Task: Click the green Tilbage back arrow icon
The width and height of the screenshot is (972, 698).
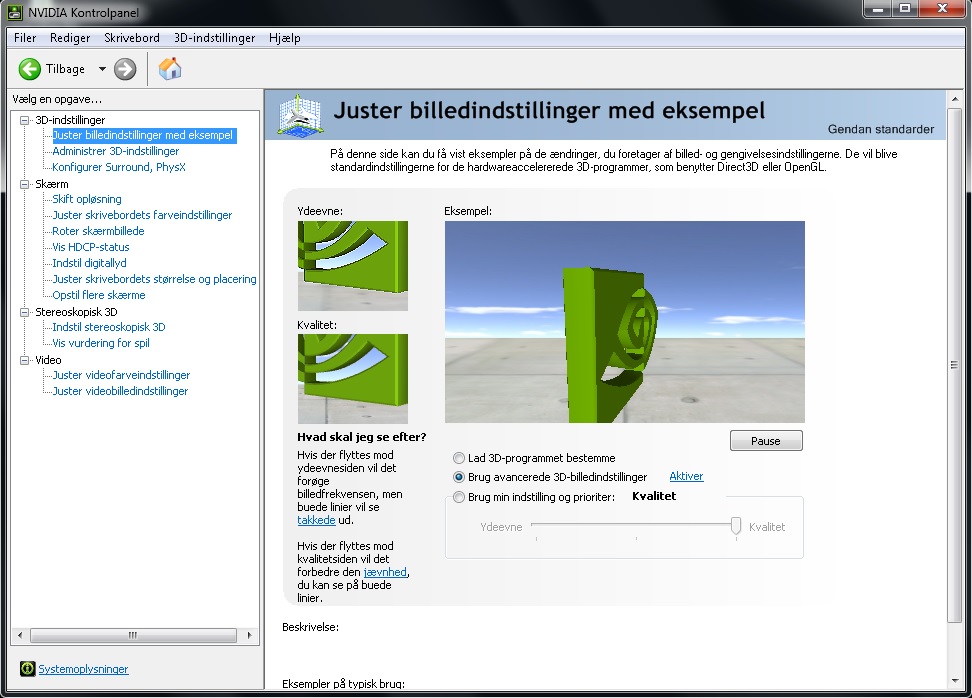Action: pos(29,69)
